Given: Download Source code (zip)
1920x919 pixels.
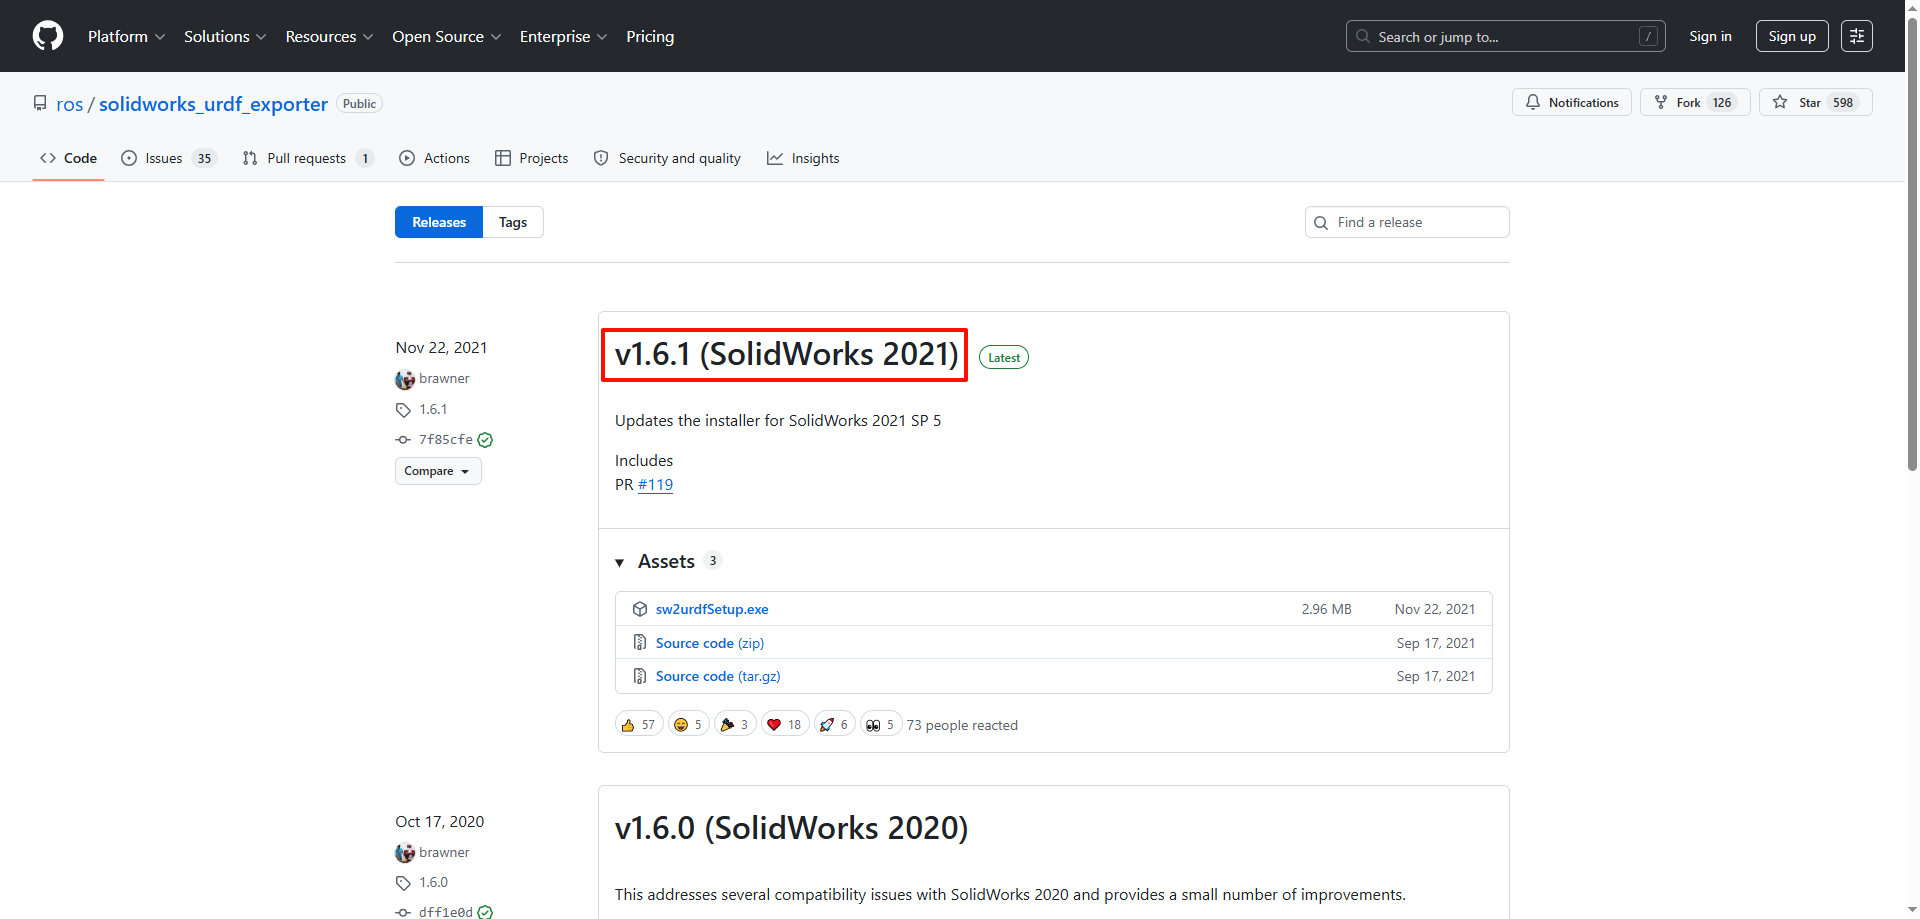Looking at the screenshot, I should pyautogui.click(x=710, y=643).
